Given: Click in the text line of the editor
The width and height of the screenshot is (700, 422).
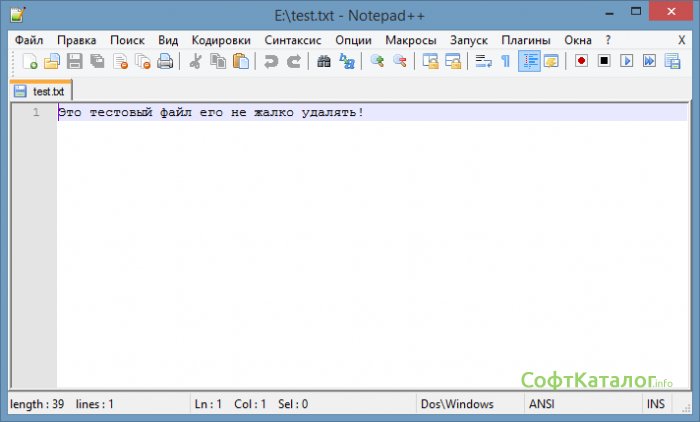Looking at the screenshot, I should [210, 113].
